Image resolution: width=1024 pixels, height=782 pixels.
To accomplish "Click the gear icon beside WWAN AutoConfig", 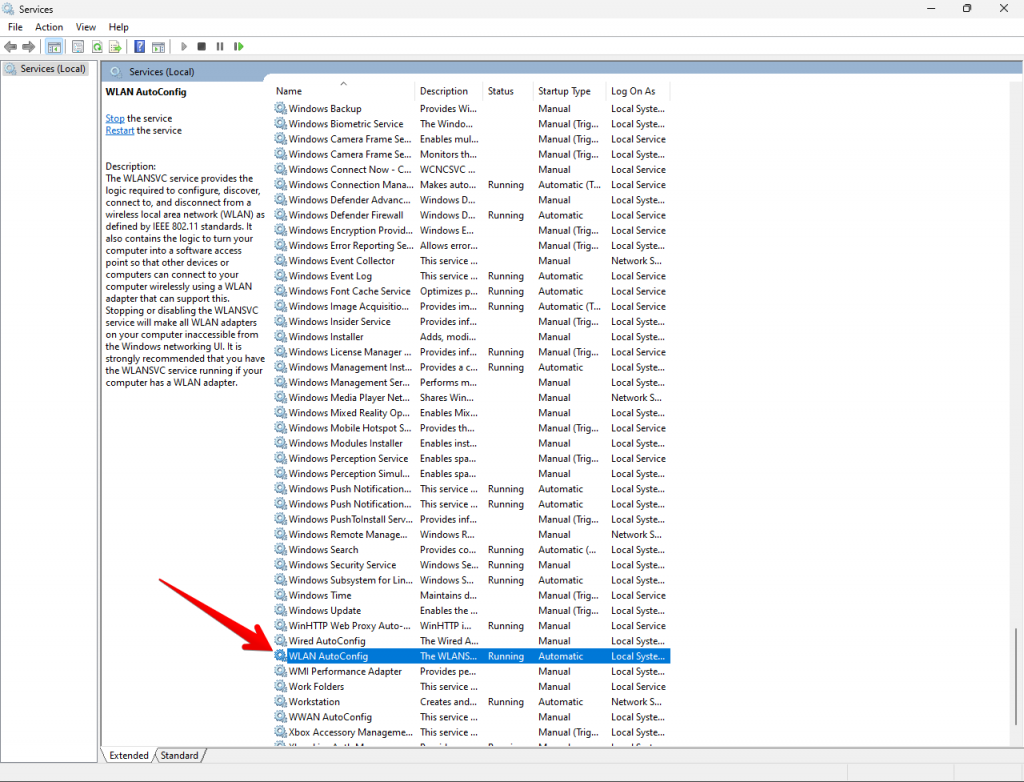I will pyautogui.click(x=280, y=717).
